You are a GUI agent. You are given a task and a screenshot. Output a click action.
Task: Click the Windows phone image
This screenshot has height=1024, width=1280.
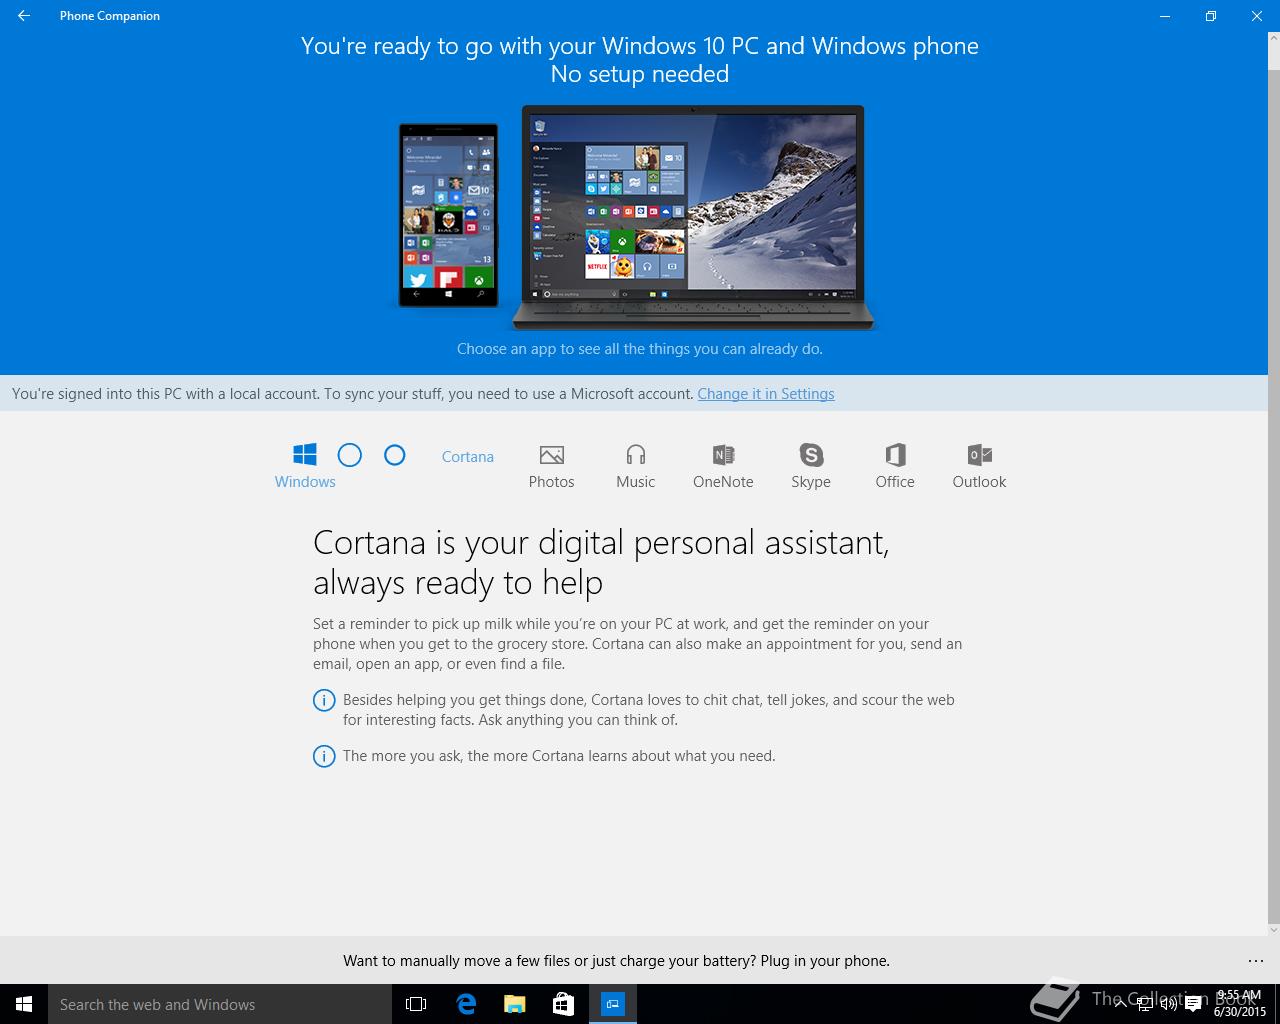click(448, 215)
